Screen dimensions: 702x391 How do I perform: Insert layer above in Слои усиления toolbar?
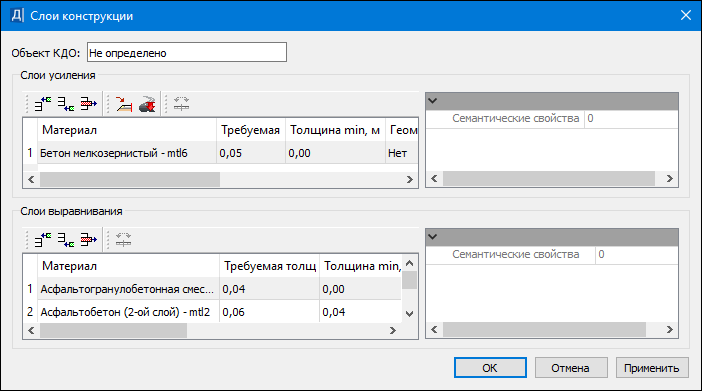pyautogui.click(x=43, y=104)
